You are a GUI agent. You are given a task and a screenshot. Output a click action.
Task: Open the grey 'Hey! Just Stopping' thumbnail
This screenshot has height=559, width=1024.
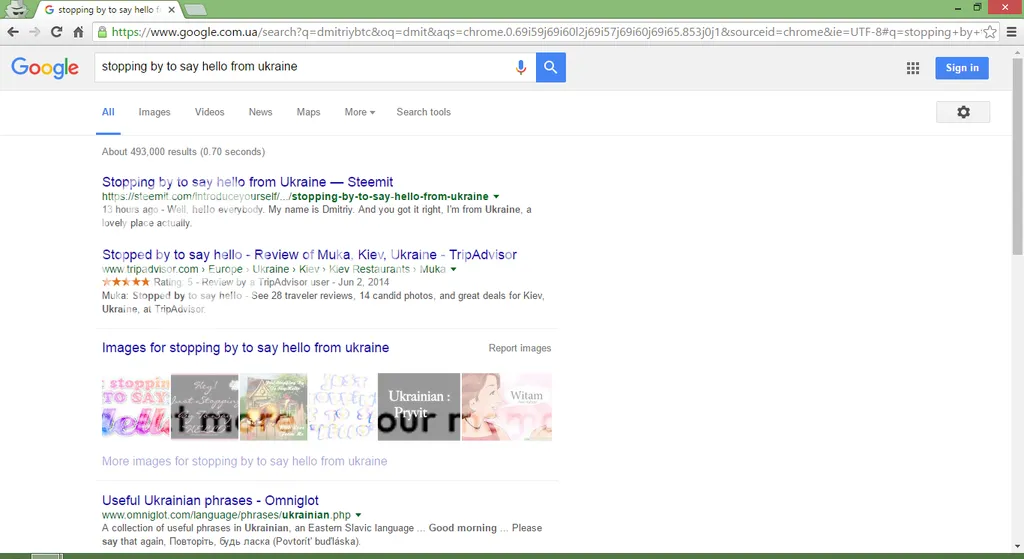coord(204,407)
